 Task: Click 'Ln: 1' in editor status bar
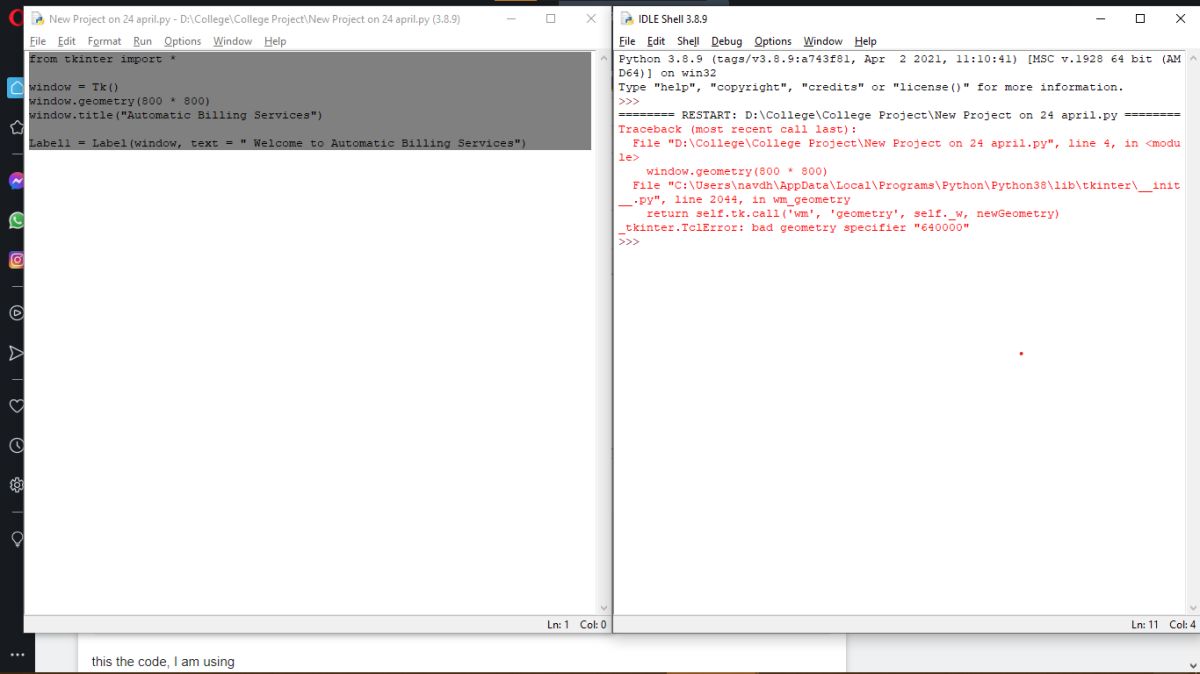point(558,625)
